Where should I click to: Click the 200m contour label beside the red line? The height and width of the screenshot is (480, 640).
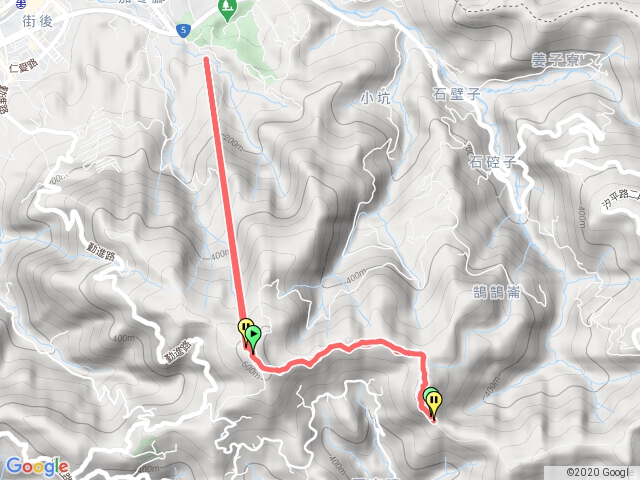tap(233, 142)
